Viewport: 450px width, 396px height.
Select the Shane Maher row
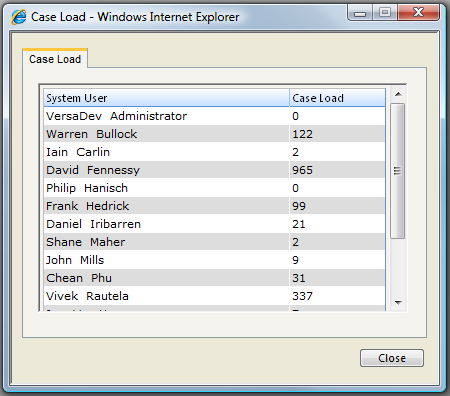(215, 242)
